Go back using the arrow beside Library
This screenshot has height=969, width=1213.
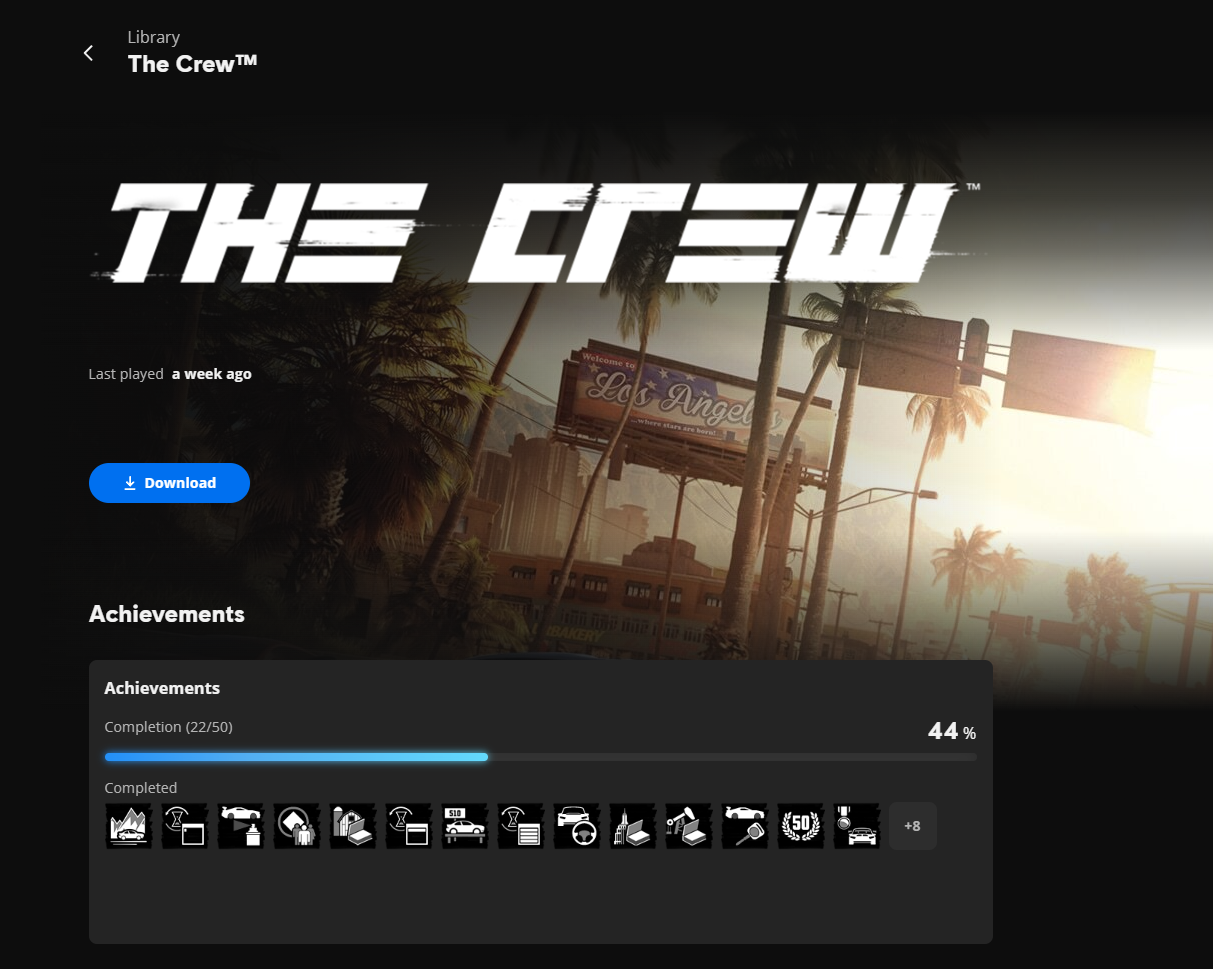[88, 53]
